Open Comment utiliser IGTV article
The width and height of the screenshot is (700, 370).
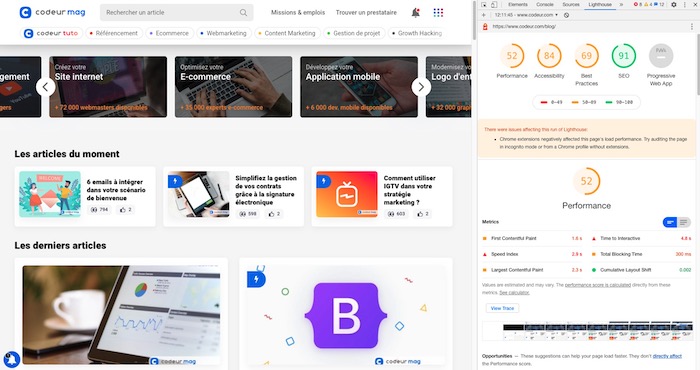click(382, 196)
